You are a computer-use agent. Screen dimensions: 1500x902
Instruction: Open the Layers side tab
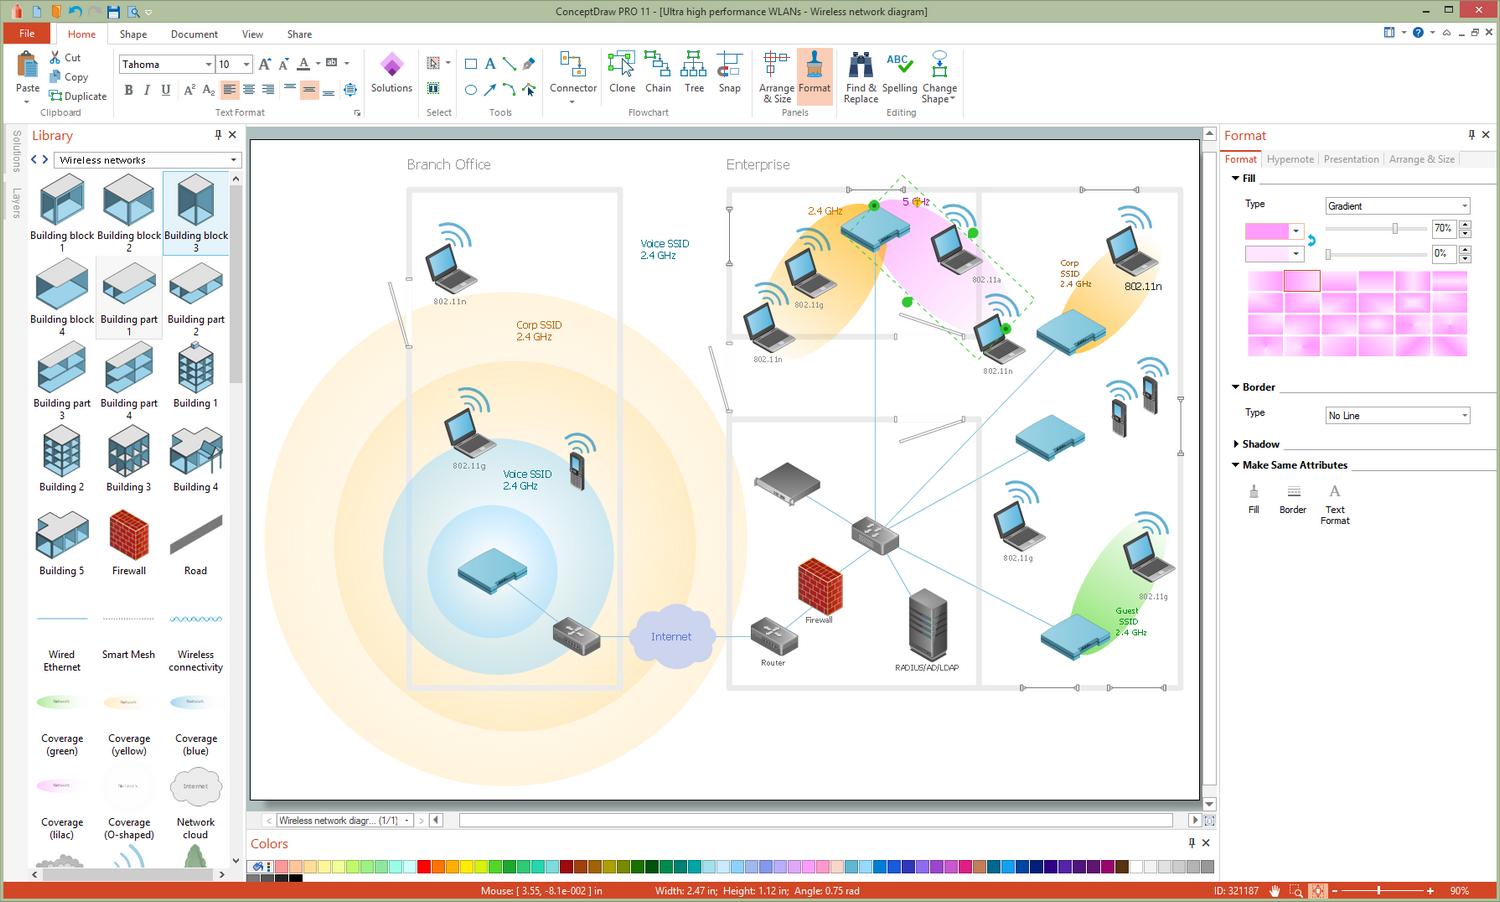17,203
